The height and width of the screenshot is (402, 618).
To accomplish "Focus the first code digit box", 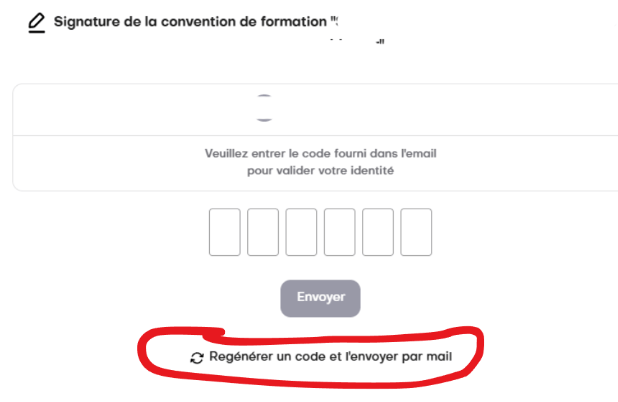I will pyautogui.click(x=225, y=232).
